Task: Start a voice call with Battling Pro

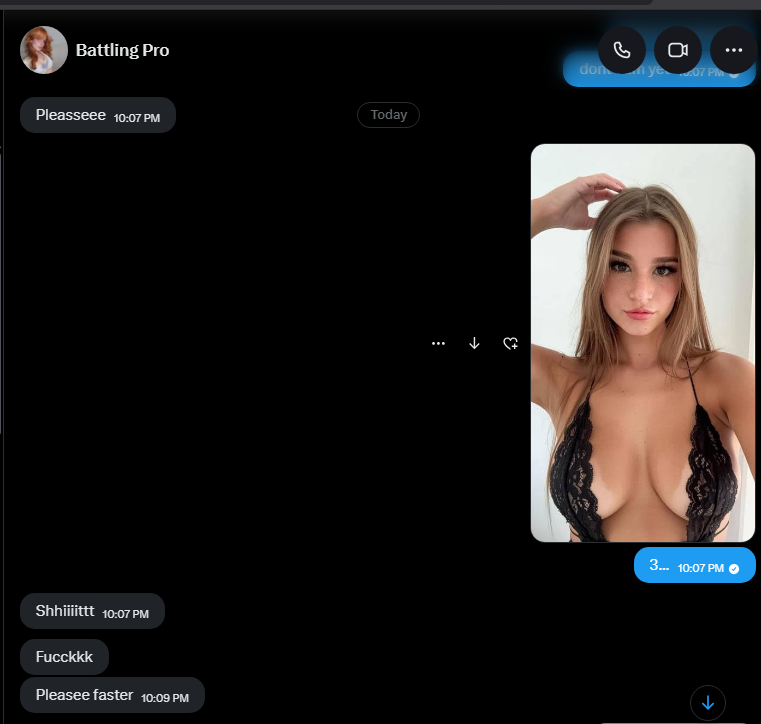Action: click(622, 50)
